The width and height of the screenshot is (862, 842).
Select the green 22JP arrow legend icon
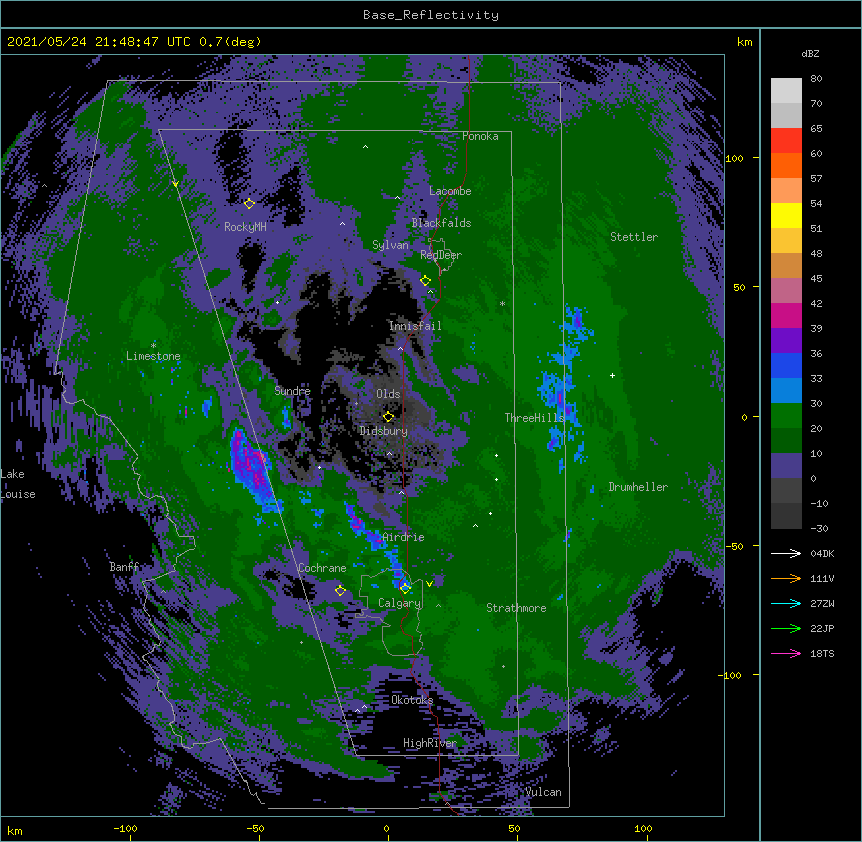[786, 628]
